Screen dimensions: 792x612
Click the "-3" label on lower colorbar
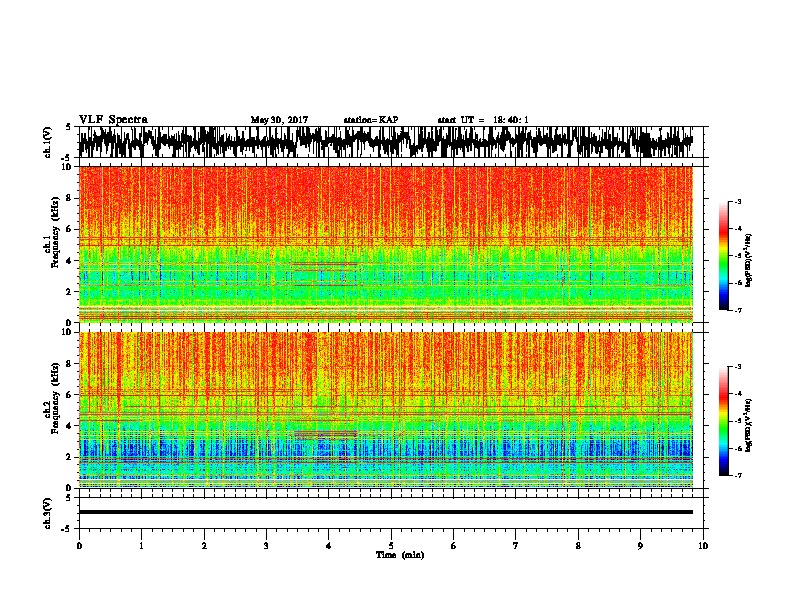738,367
